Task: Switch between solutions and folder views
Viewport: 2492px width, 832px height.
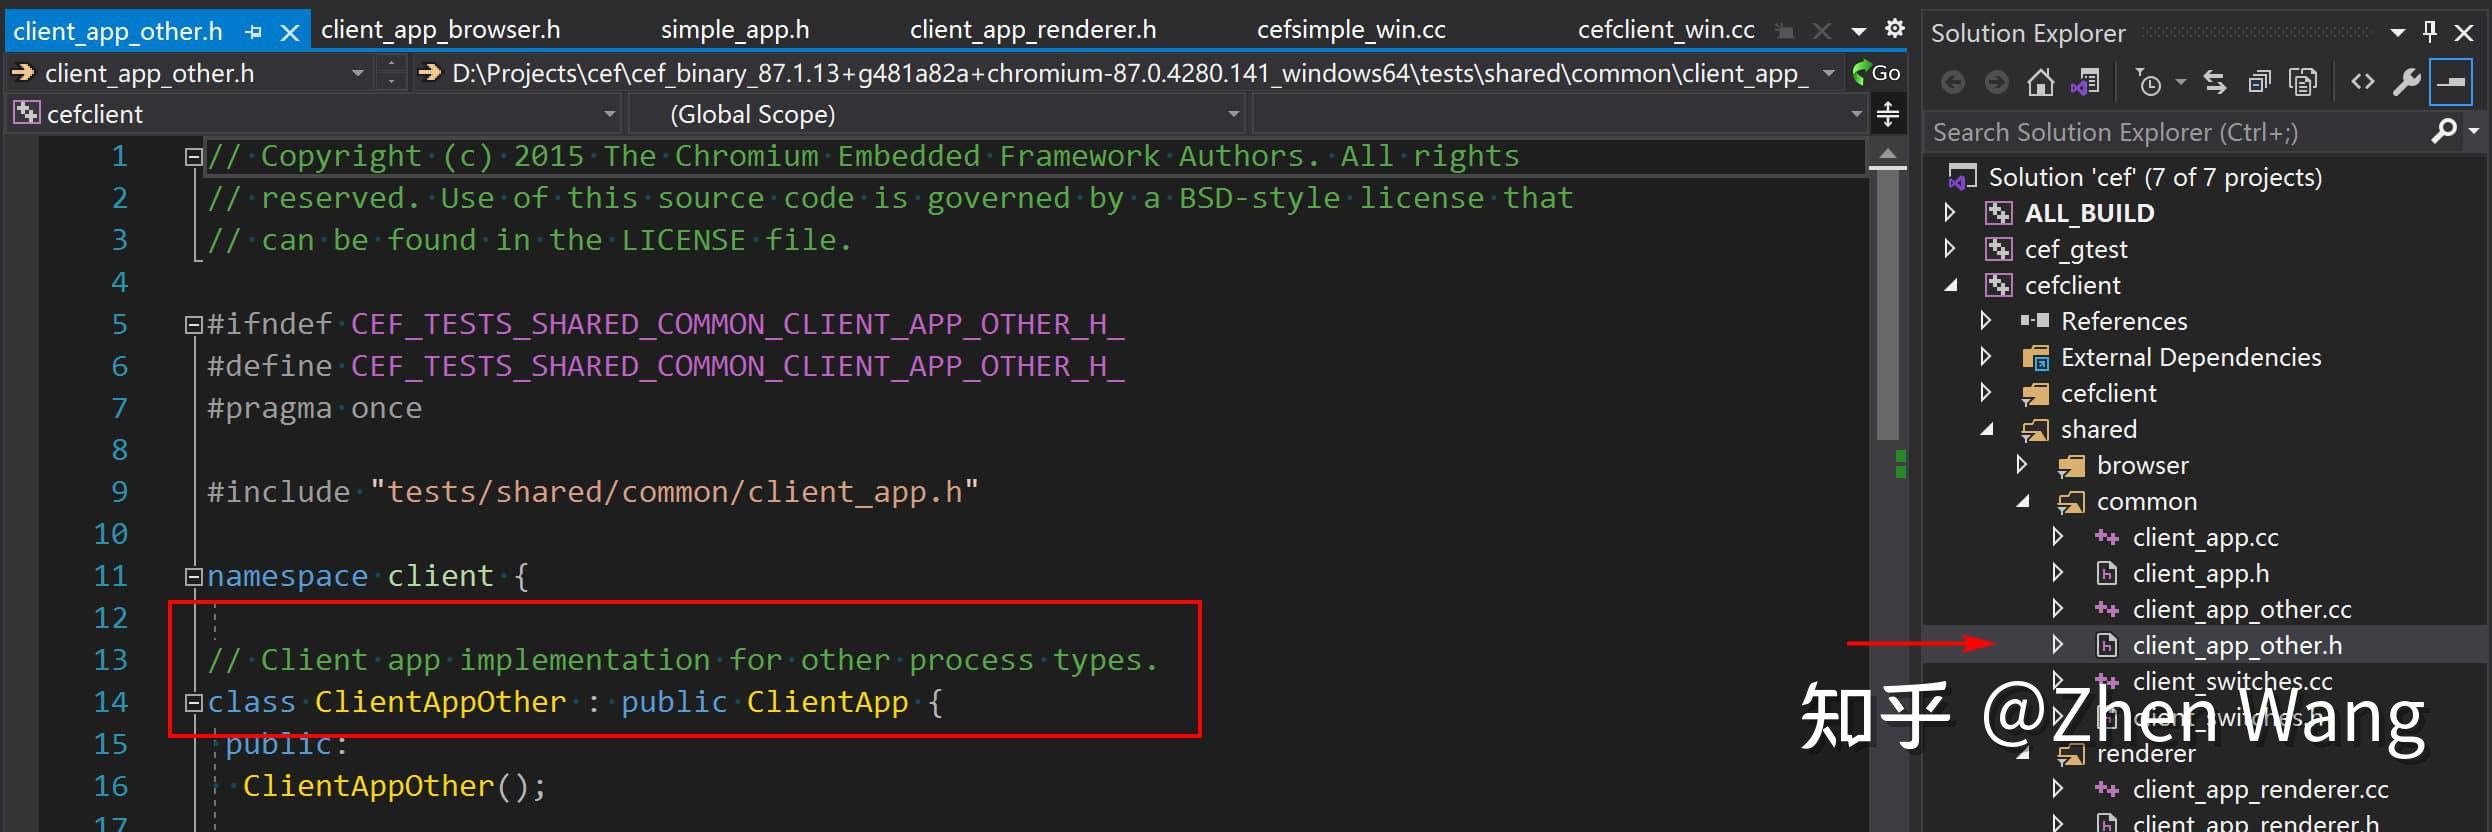Action: pyautogui.click(x=2085, y=82)
